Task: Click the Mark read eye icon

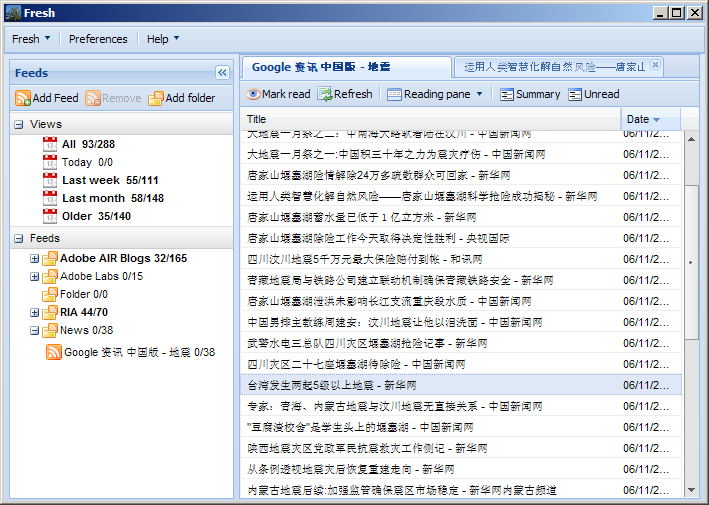Action: click(253, 94)
